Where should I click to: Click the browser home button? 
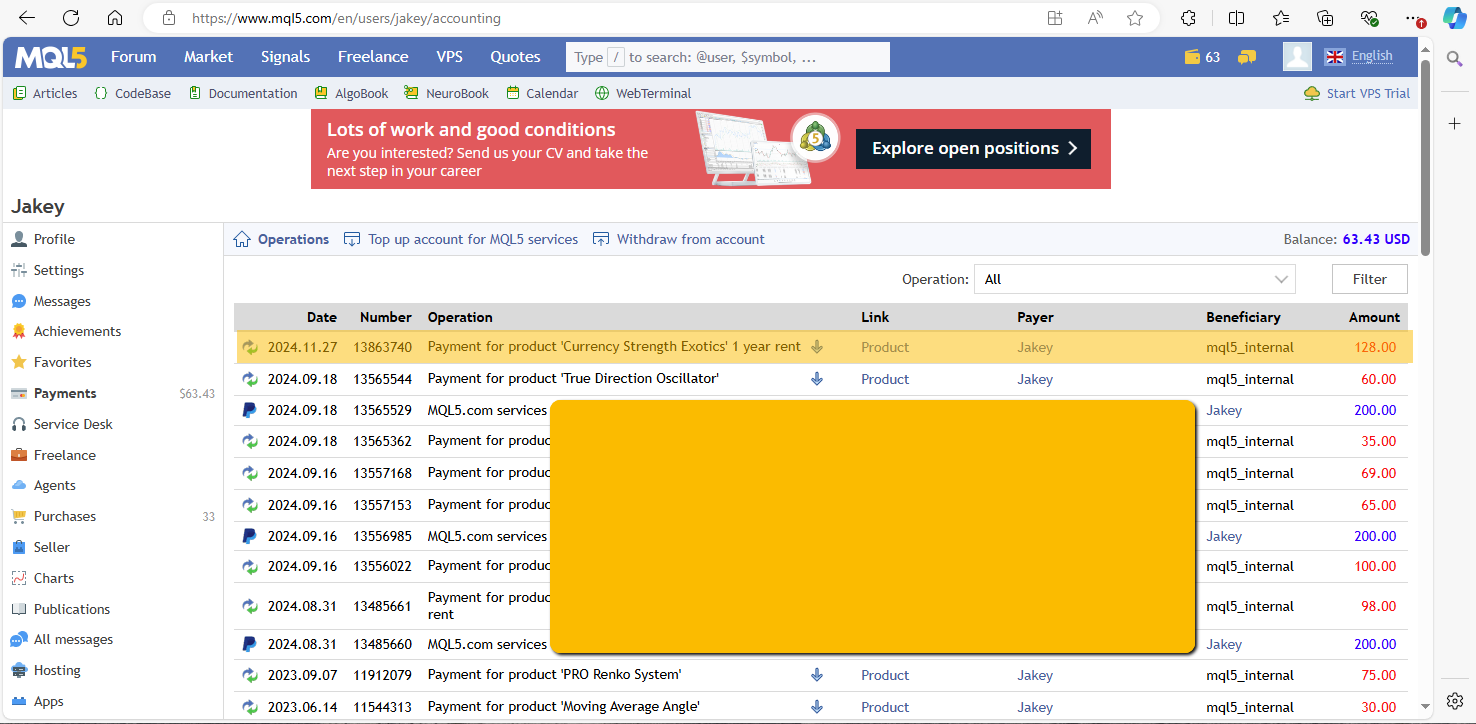tap(115, 18)
